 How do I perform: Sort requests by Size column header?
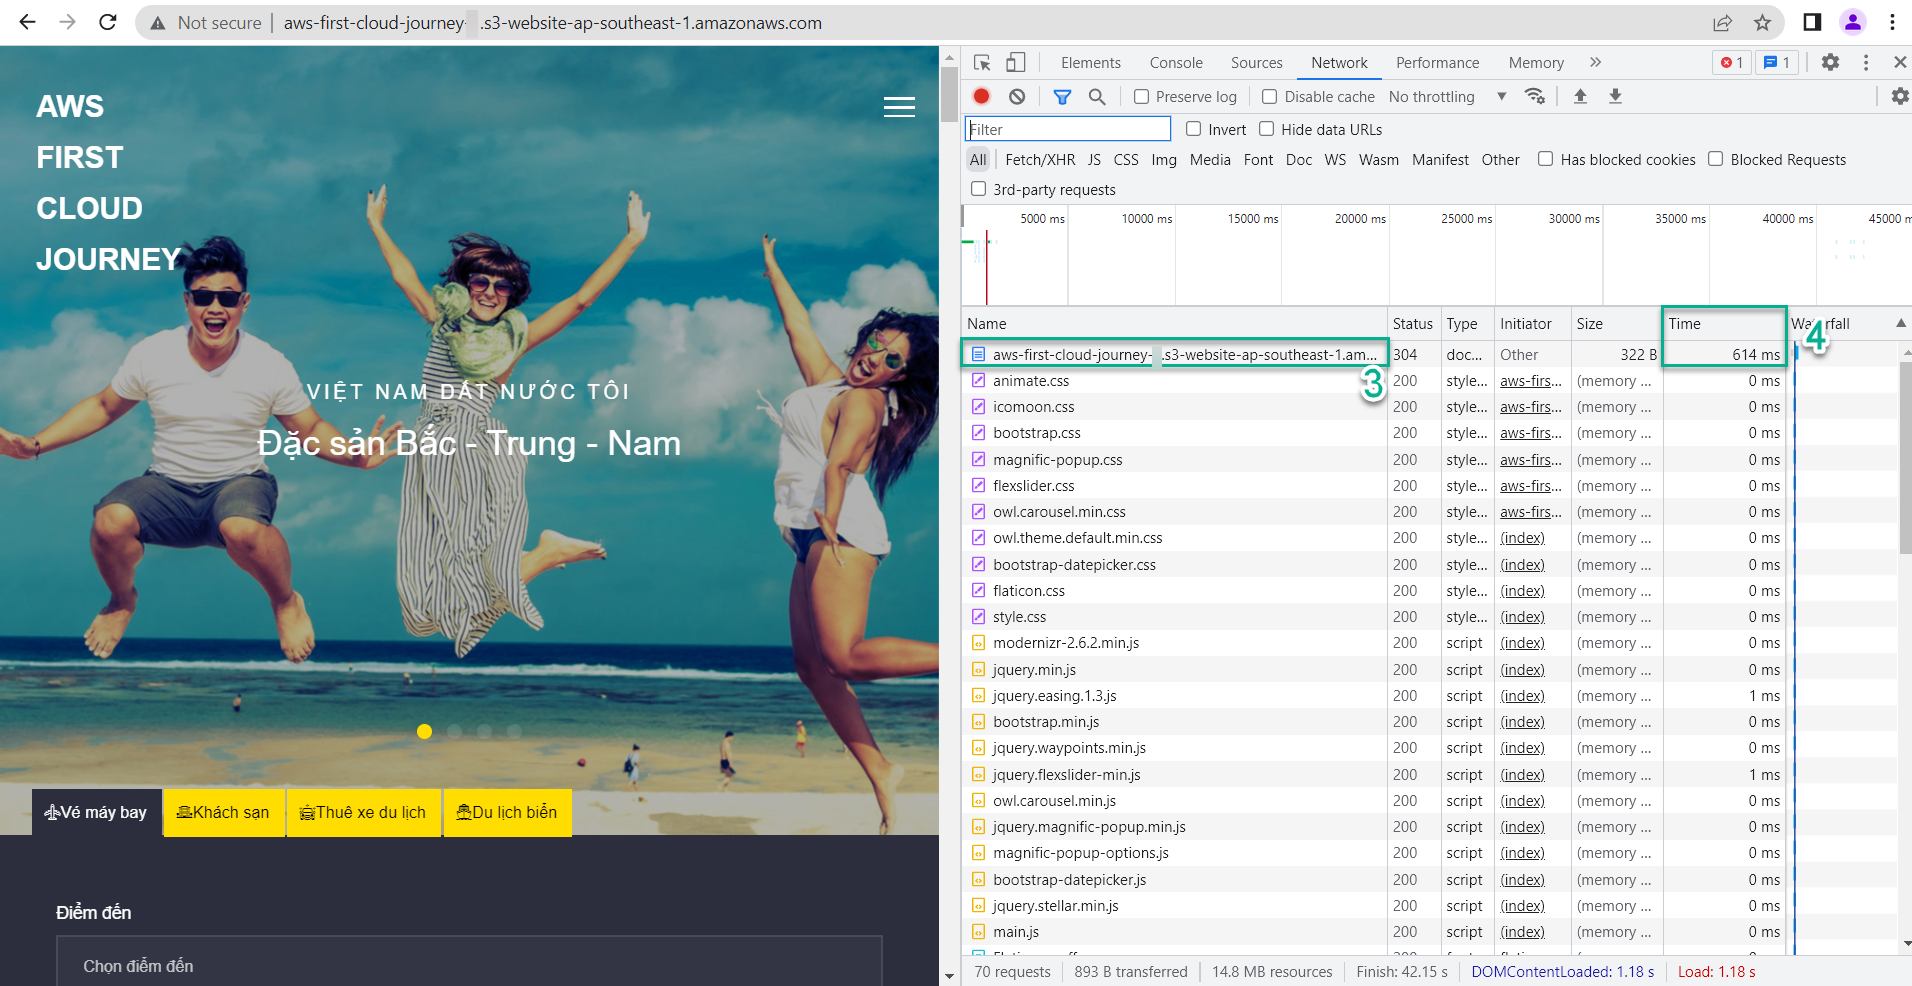tap(1615, 323)
